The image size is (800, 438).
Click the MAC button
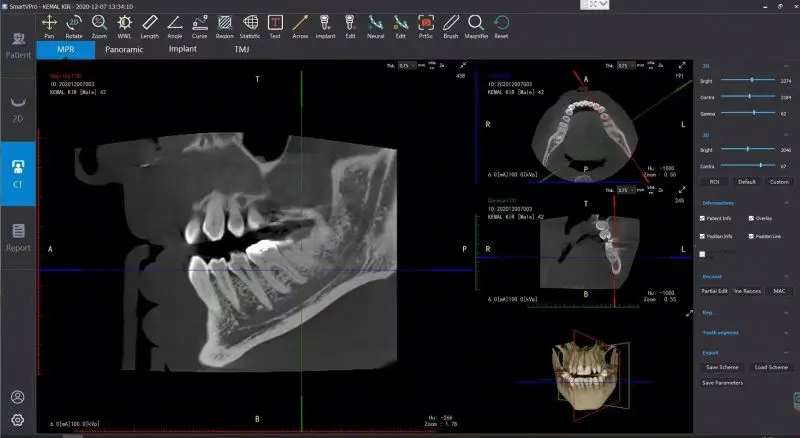click(x=779, y=291)
